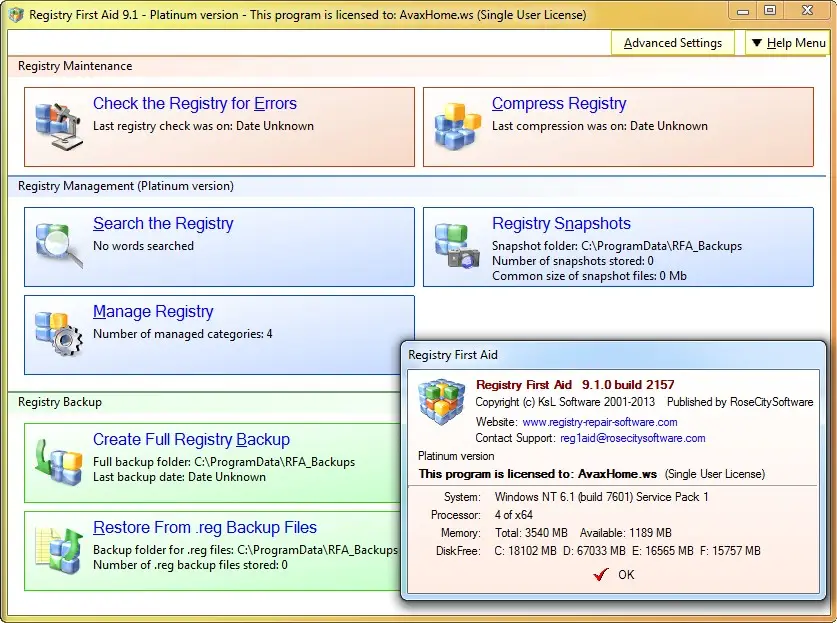This screenshot has height=623, width=837.
Task: Click memory 'Available: 1189 MB'
Action: pyautogui.click(x=626, y=533)
